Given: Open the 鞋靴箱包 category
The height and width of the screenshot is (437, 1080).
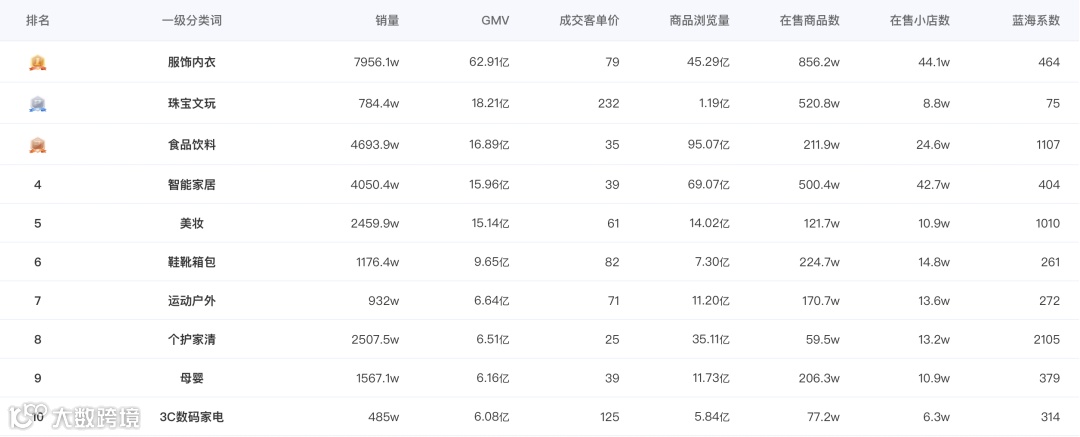Looking at the screenshot, I should pyautogui.click(x=191, y=262).
